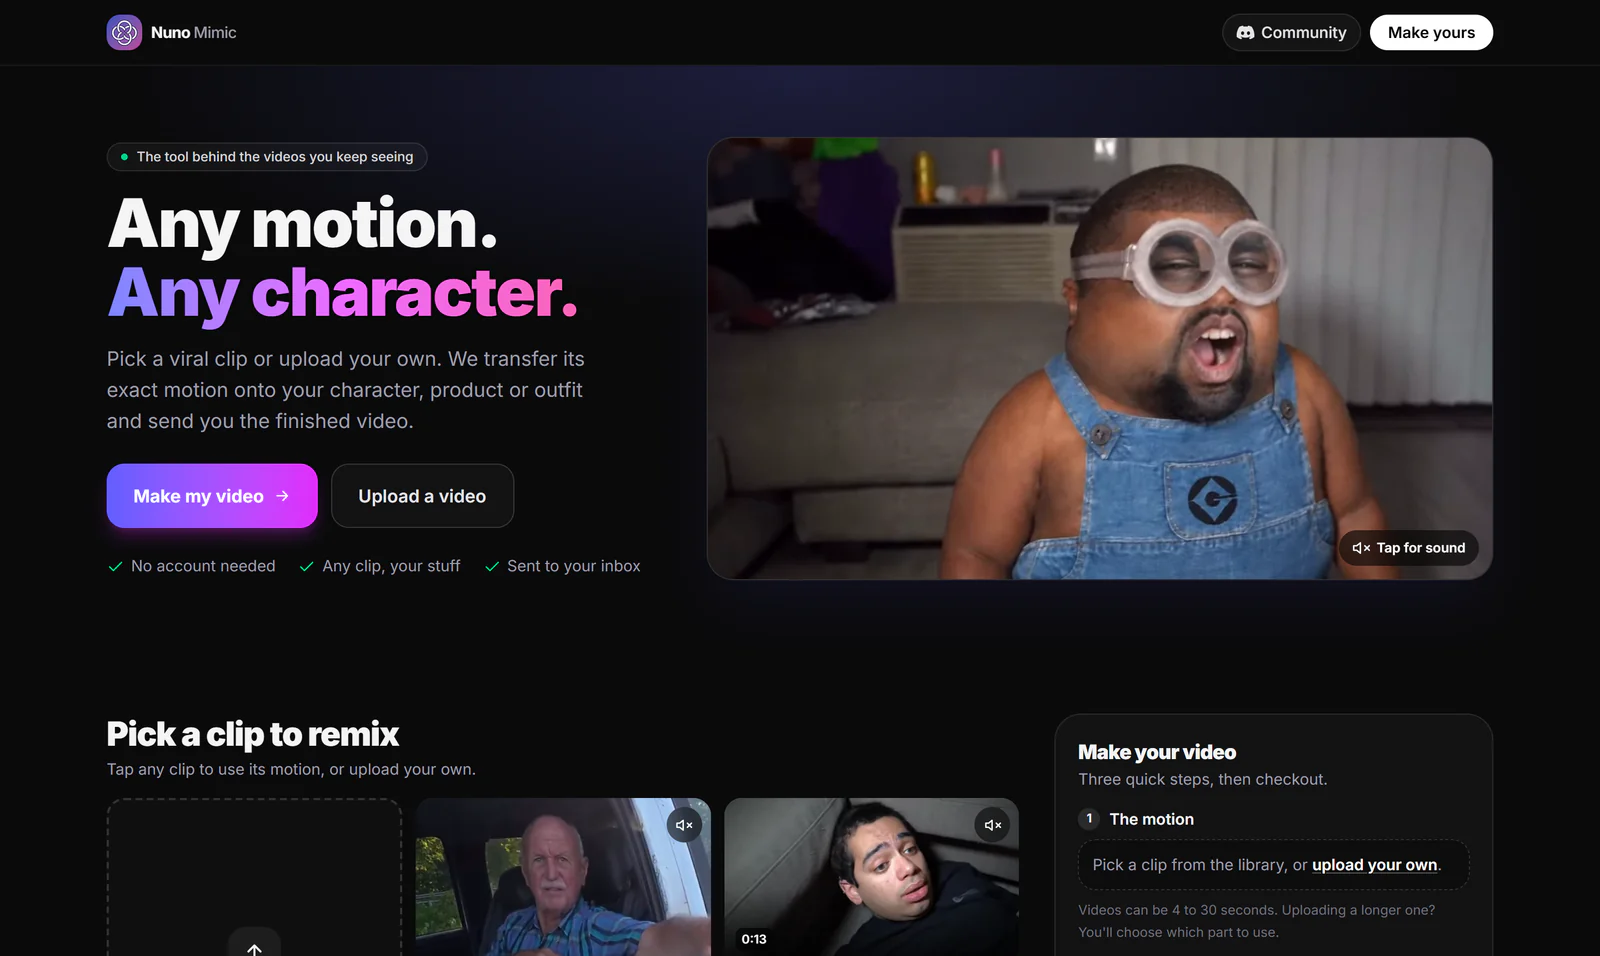Unmute the elderly man clip
This screenshot has width=1600, height=956.
coord(685,825)
